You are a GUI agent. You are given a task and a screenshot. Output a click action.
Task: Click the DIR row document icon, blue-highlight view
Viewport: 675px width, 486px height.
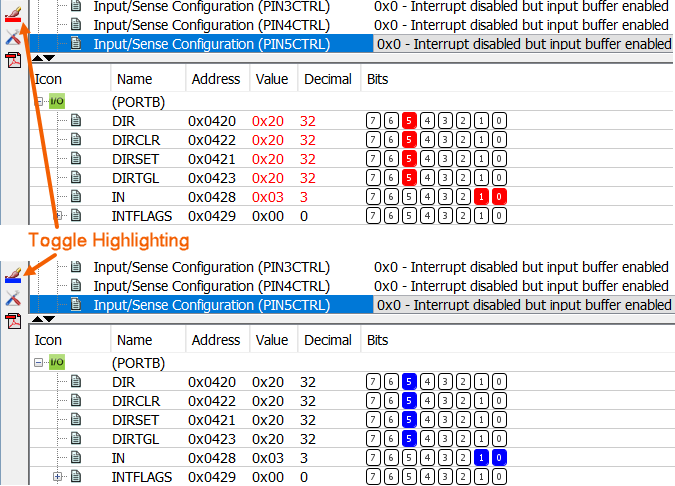pyautogui.click(x=76, y=381)
